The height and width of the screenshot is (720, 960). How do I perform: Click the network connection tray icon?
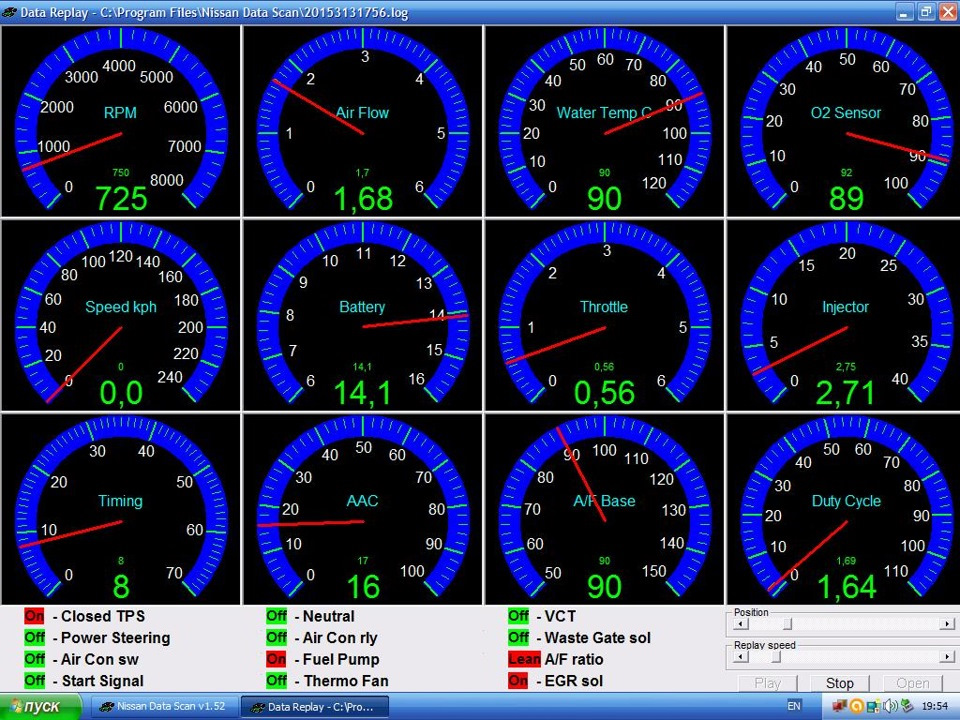[x=873, y=707]
